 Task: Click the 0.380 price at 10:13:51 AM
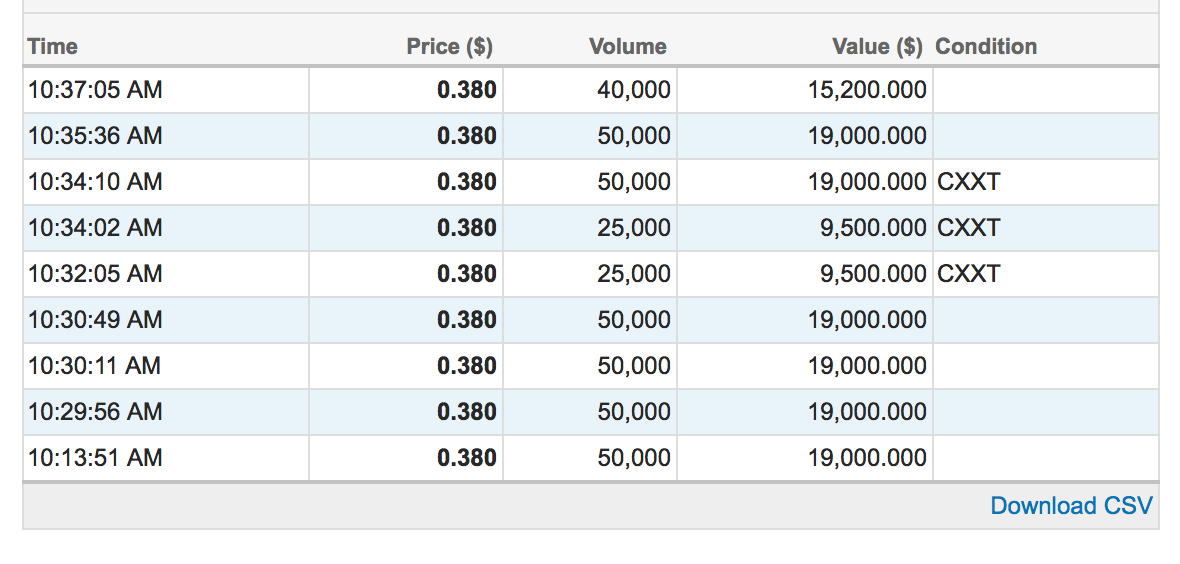(x=467, y=458)
